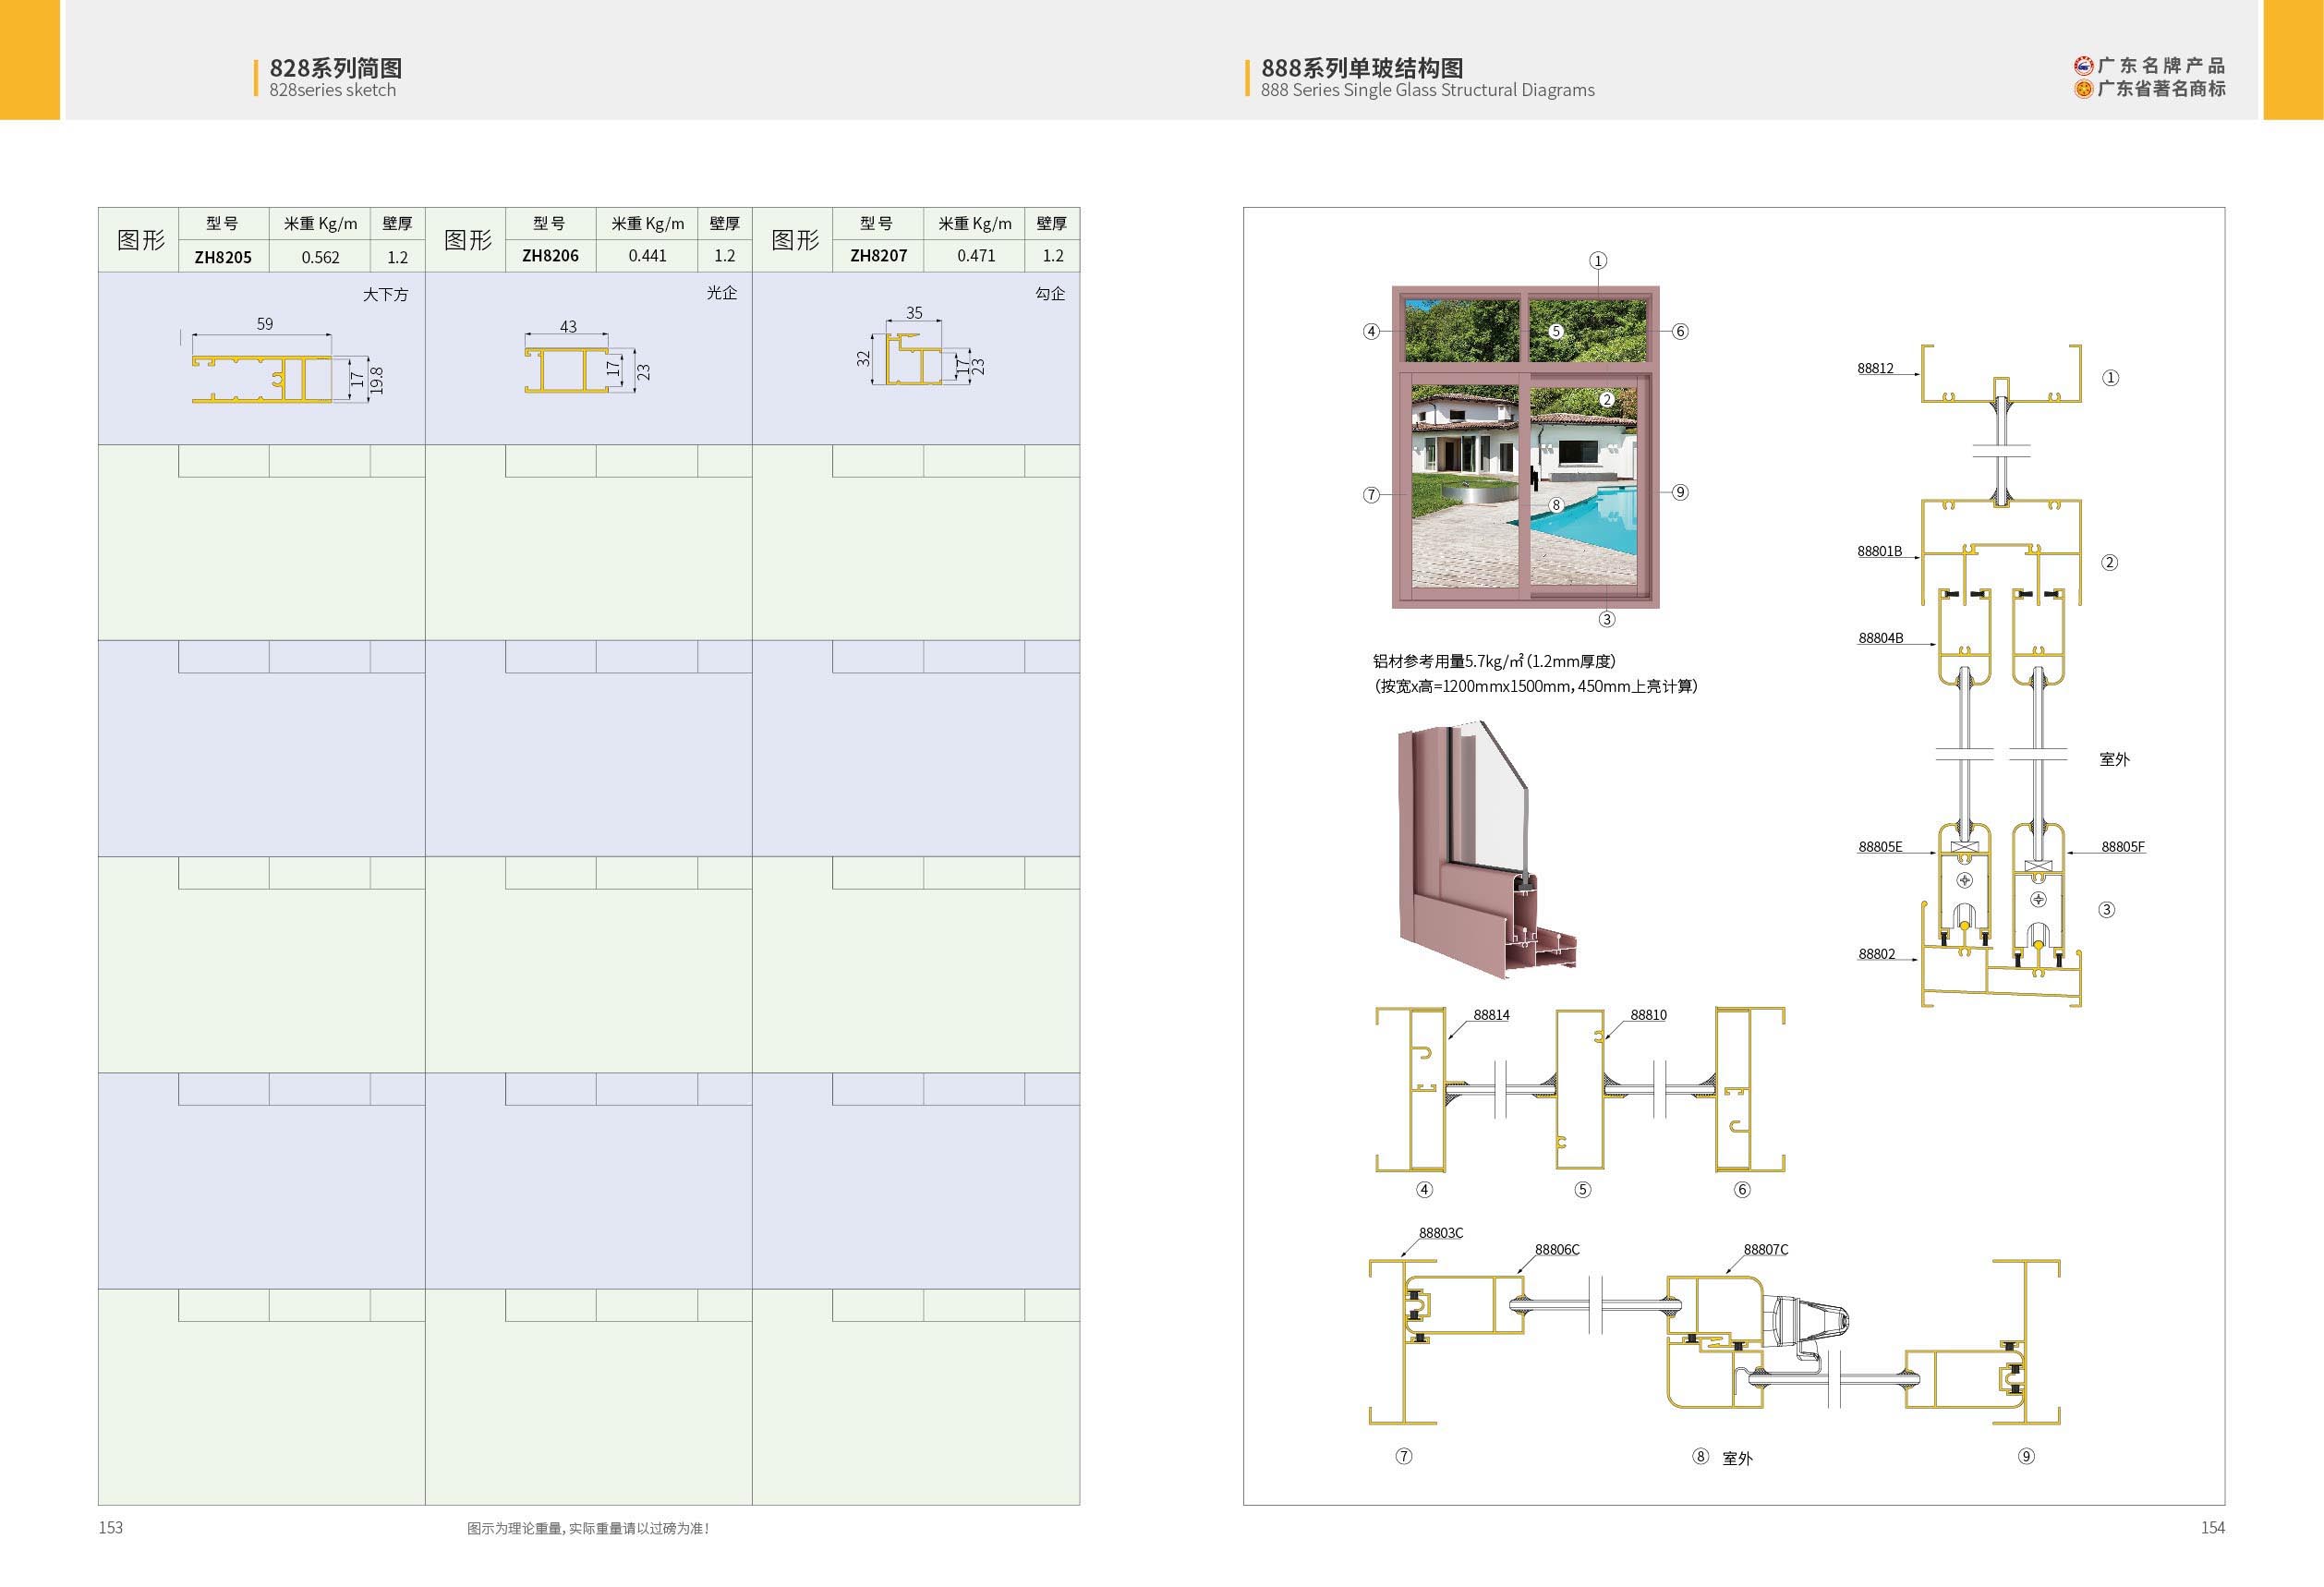
Task: Click circled number 7 left of window
Action: click(x=1371, y=494)
